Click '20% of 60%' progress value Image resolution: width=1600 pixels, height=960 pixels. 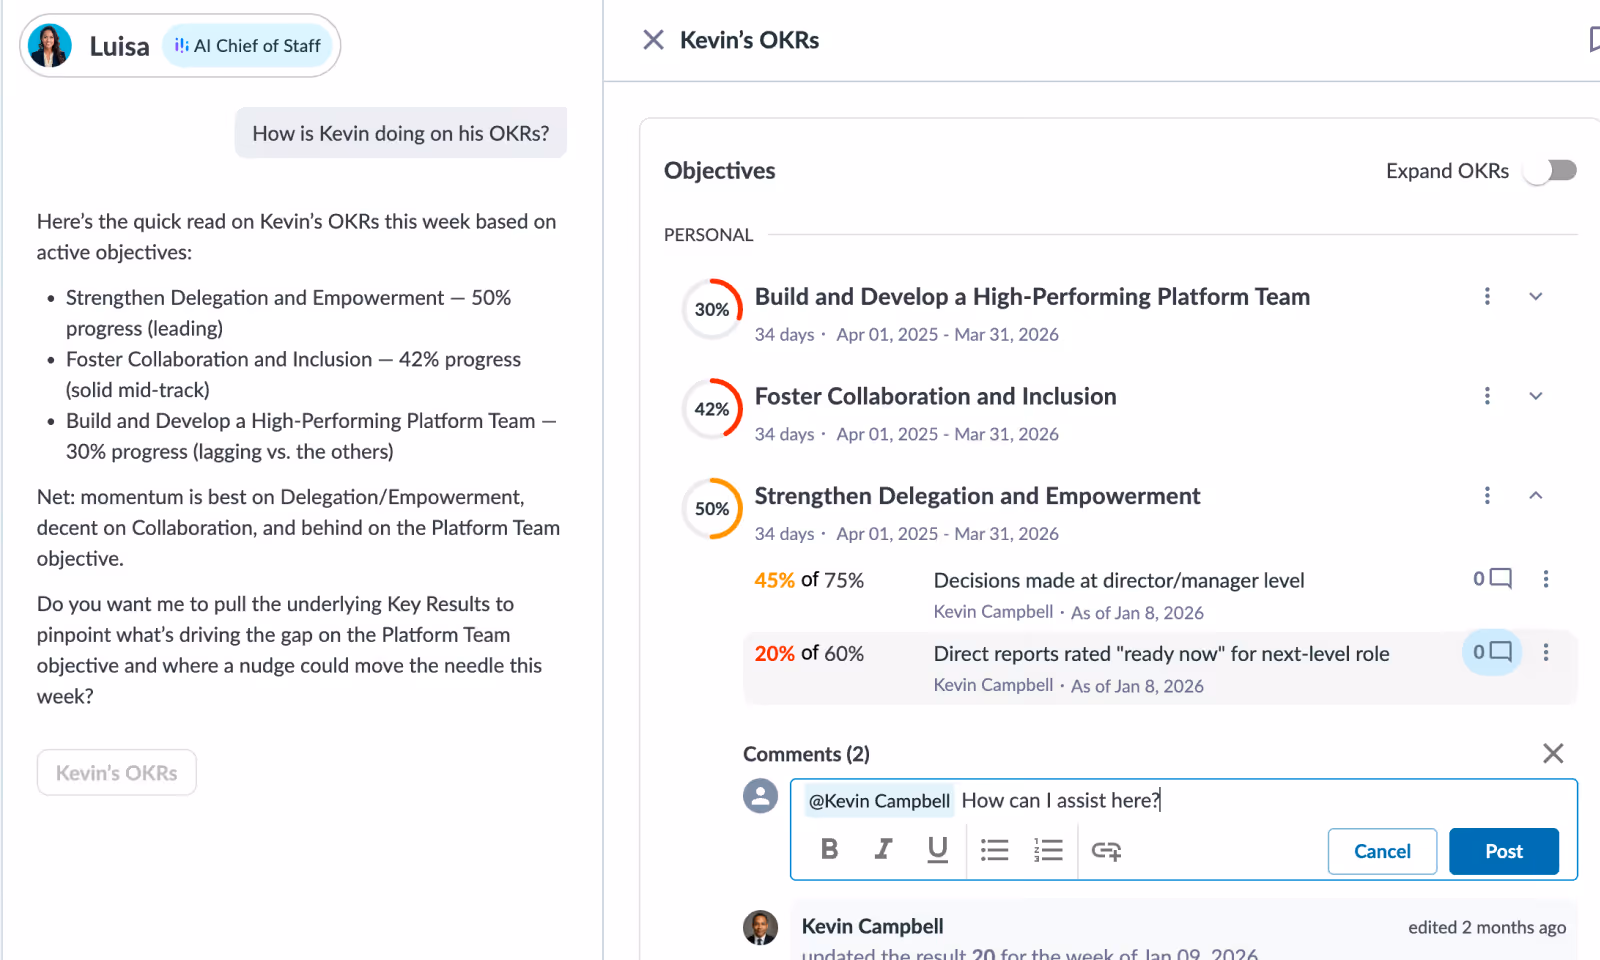tap(809, 653)
